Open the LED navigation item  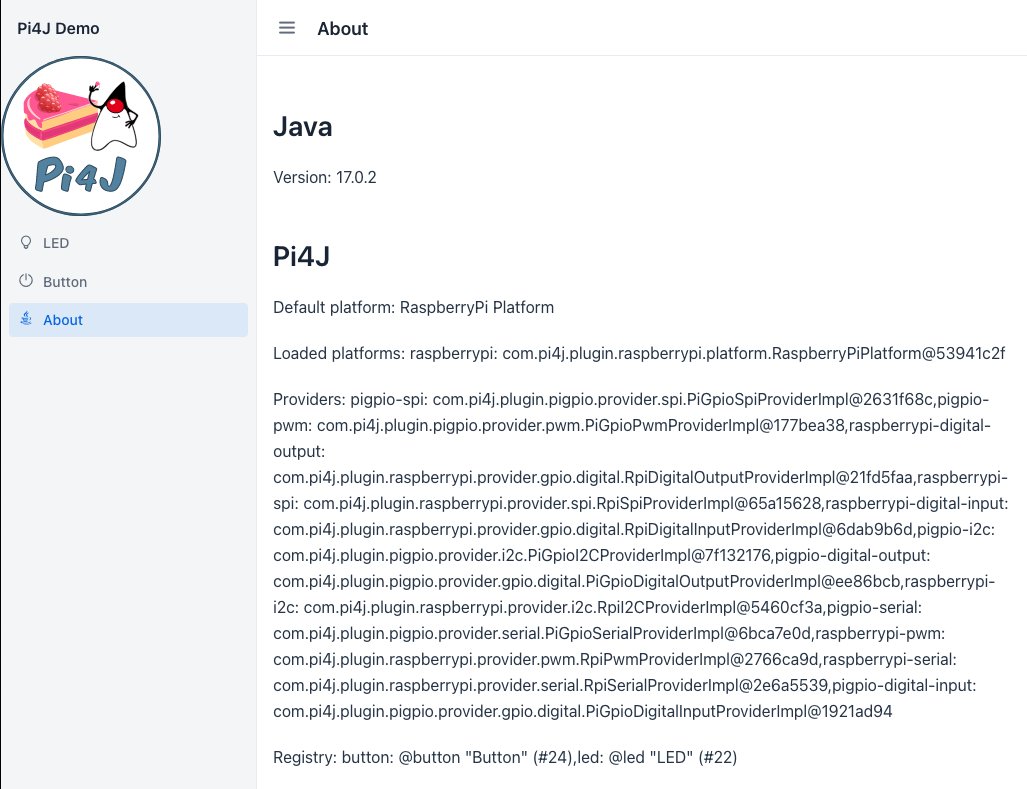pos(128,243)
